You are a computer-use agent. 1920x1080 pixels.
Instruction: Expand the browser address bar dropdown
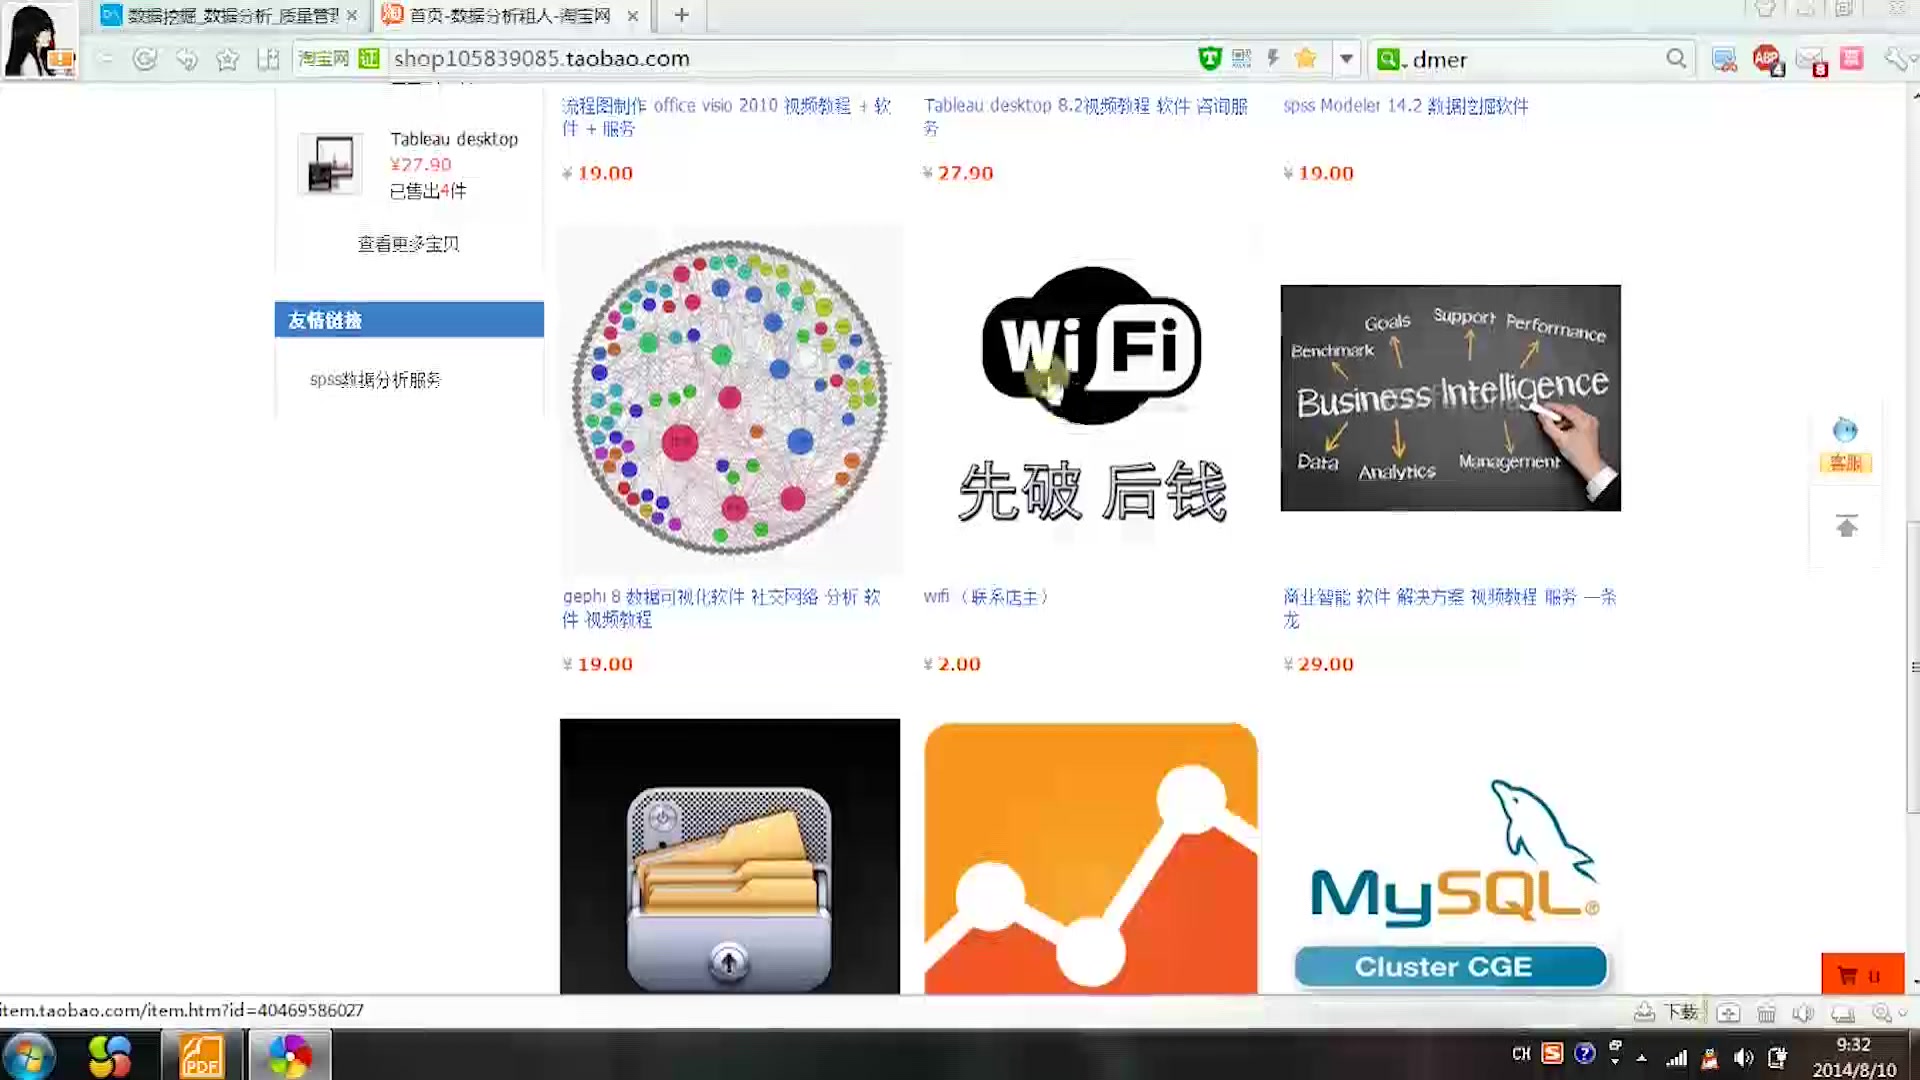pyautogui.click(x=1346, y=58)
